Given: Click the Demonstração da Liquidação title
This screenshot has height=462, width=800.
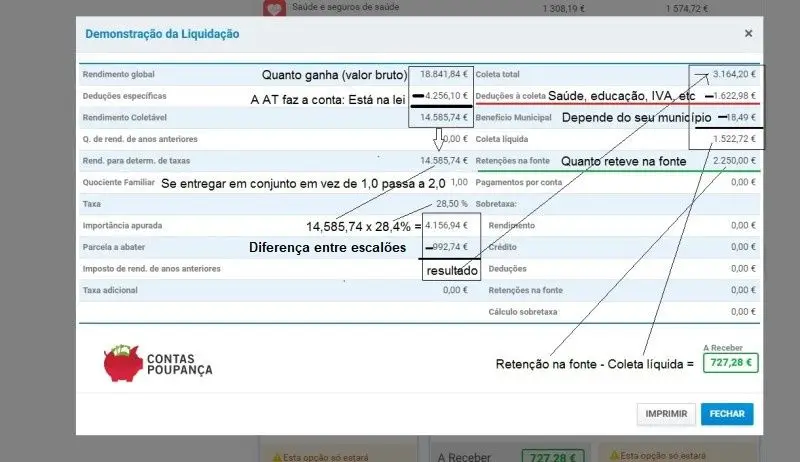Looking at the screenshot, I should coord(162,34).
